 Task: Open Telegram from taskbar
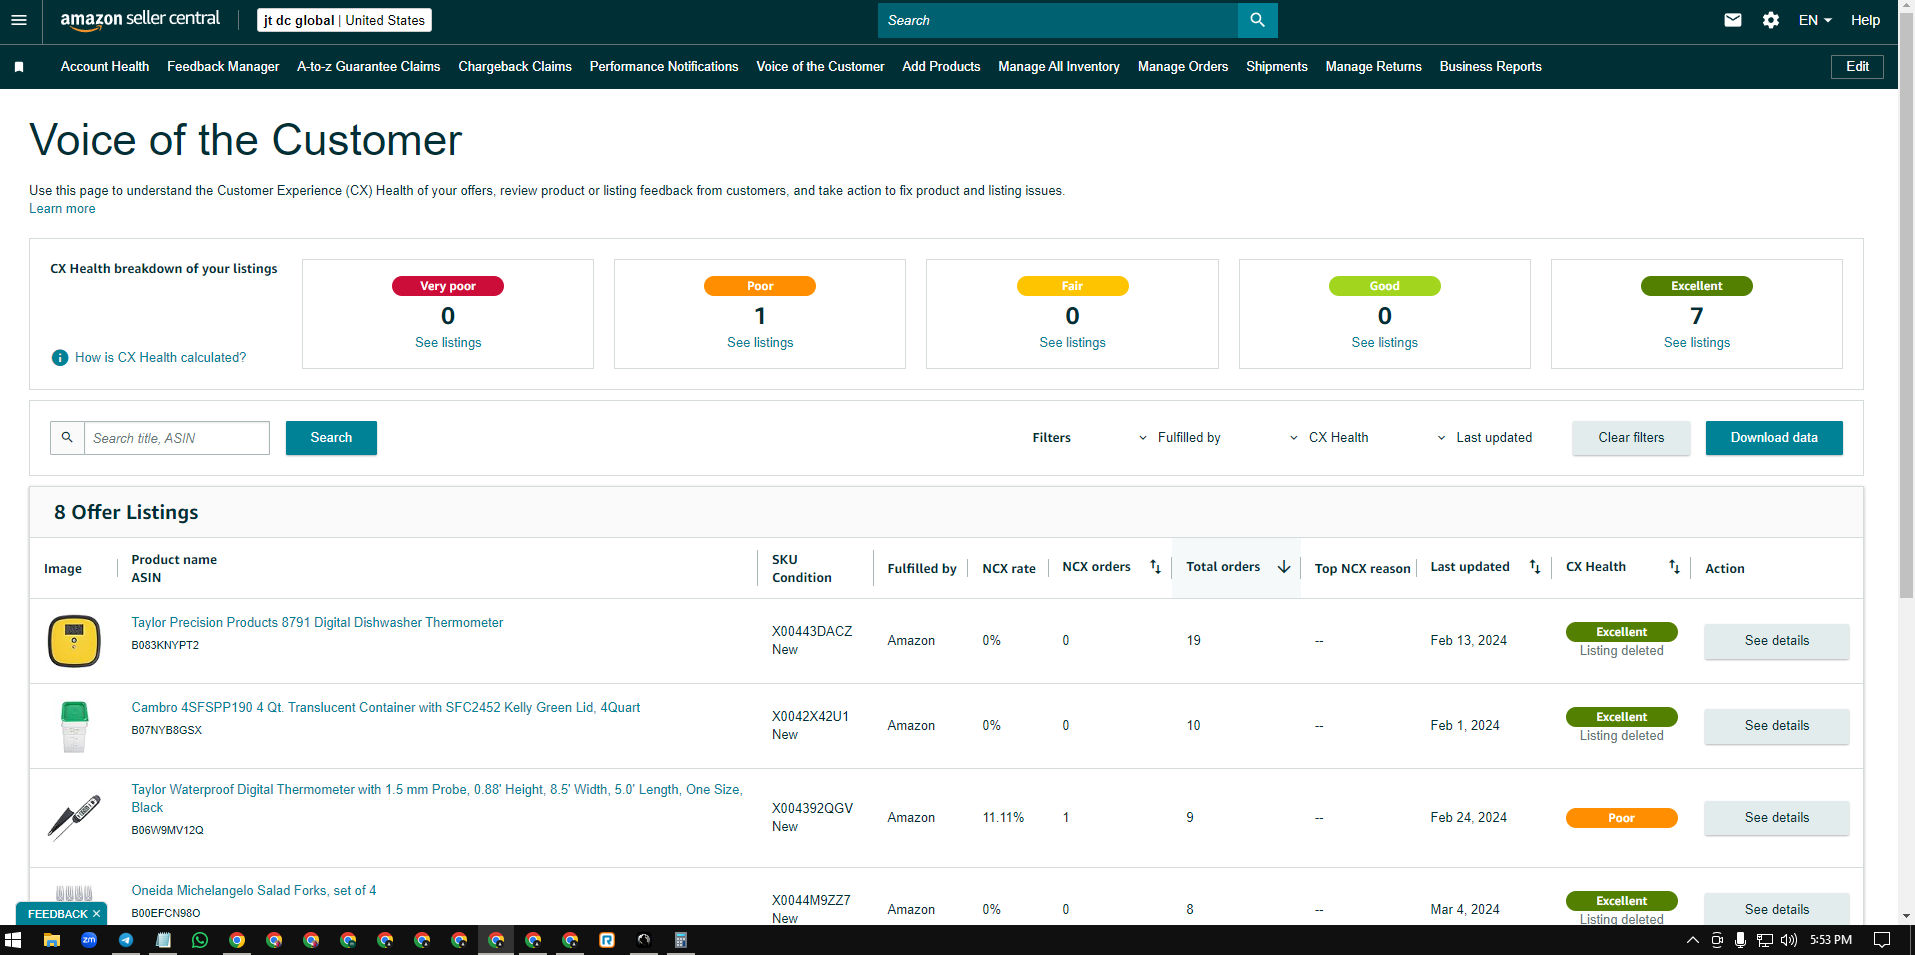(x=126, y=940)
